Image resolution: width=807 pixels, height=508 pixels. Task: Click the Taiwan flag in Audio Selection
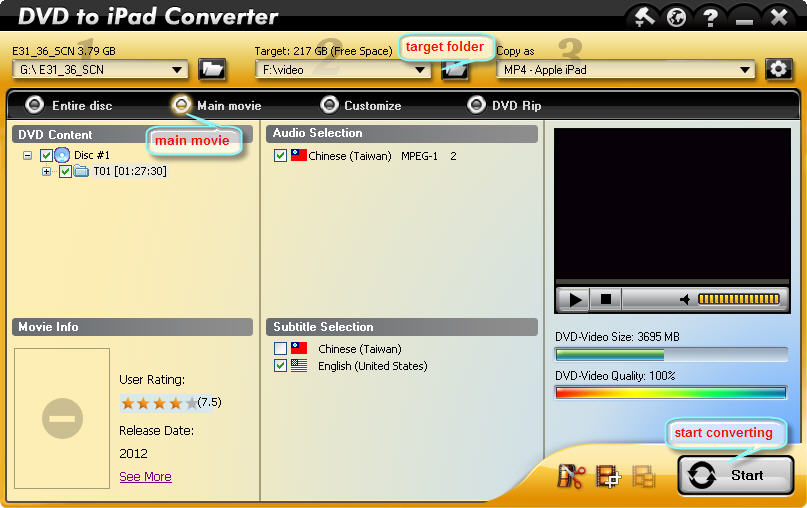click(299, 155)
